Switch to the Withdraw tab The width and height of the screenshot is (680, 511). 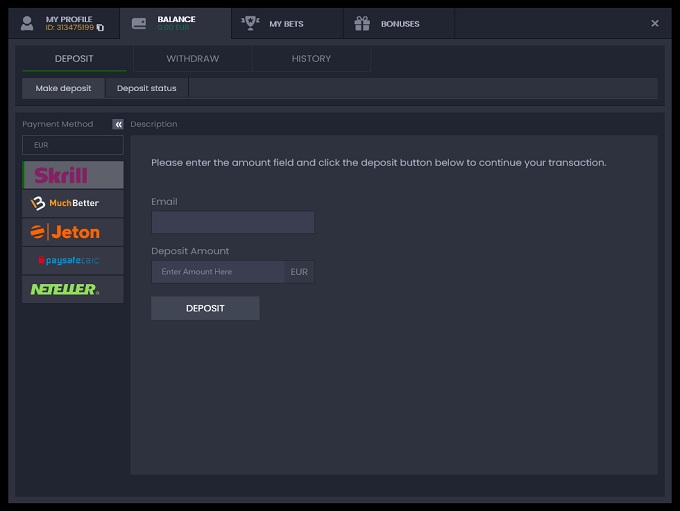(x=193, y=59)
